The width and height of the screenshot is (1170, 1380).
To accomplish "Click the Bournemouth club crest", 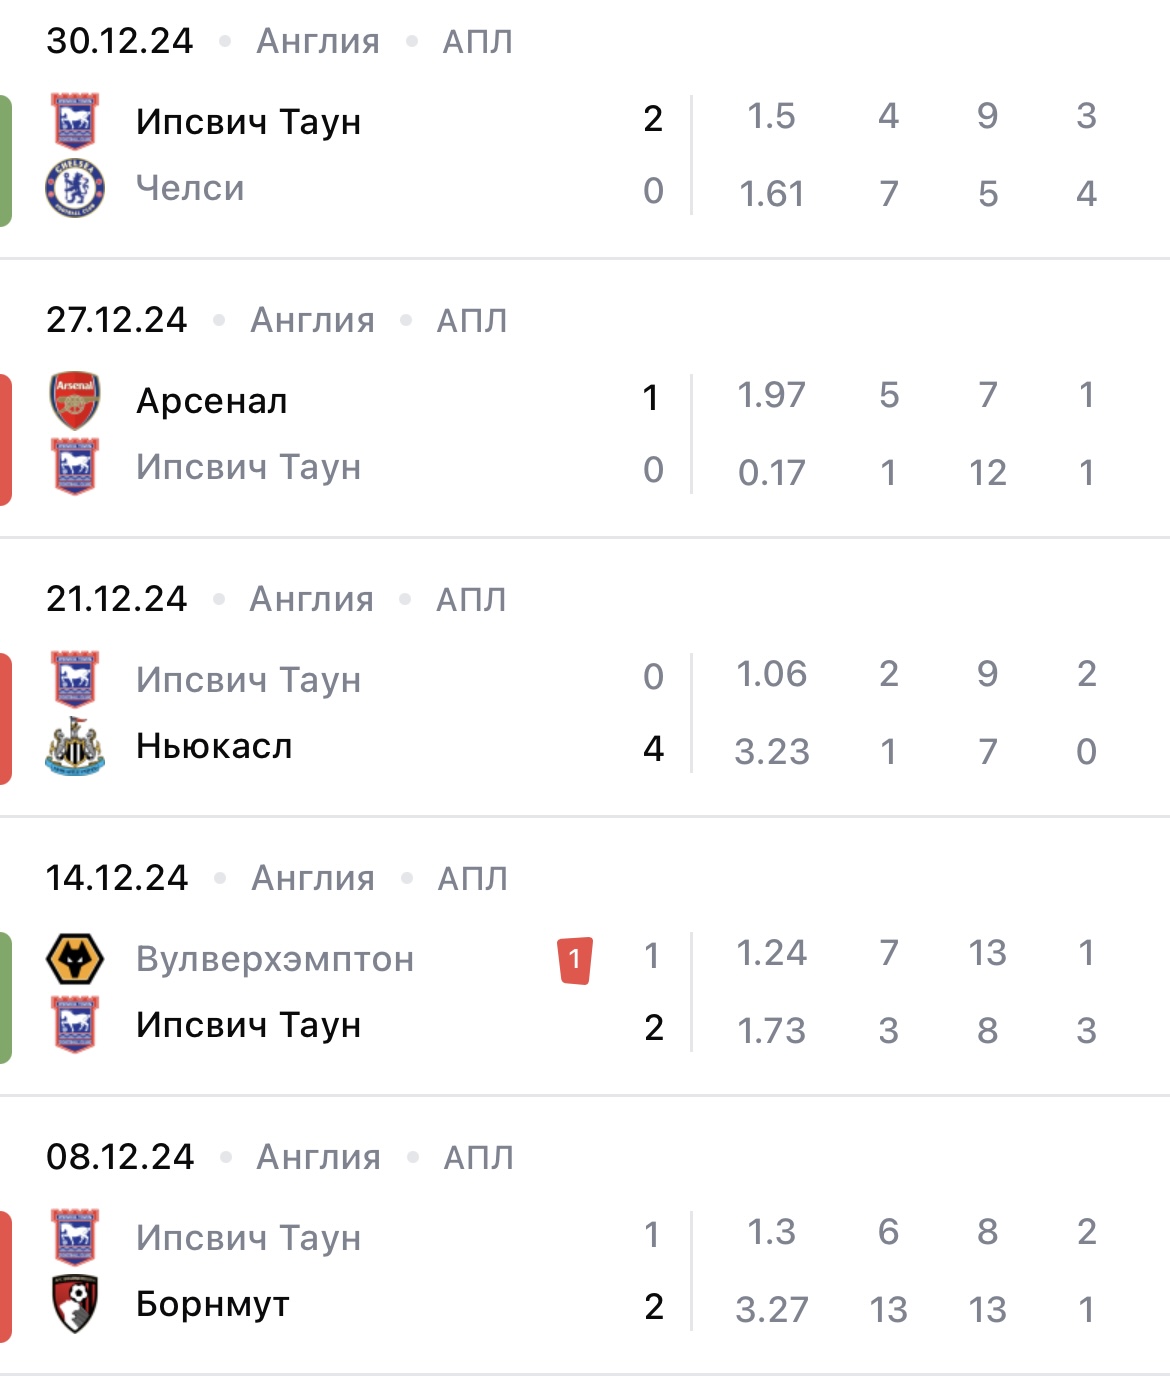I will pos(75,1304).
